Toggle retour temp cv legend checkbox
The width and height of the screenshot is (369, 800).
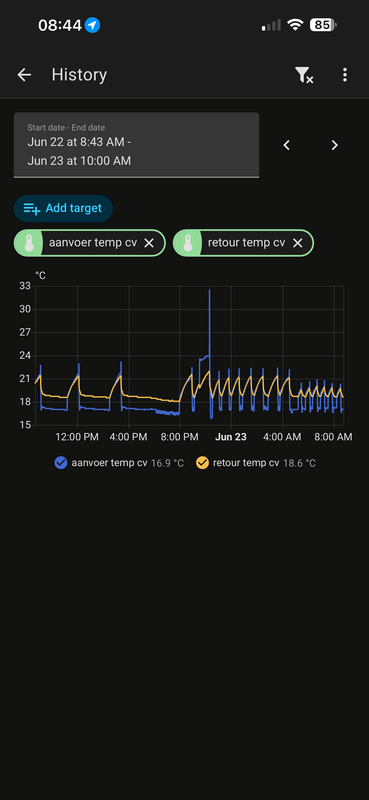coord(203,463)
